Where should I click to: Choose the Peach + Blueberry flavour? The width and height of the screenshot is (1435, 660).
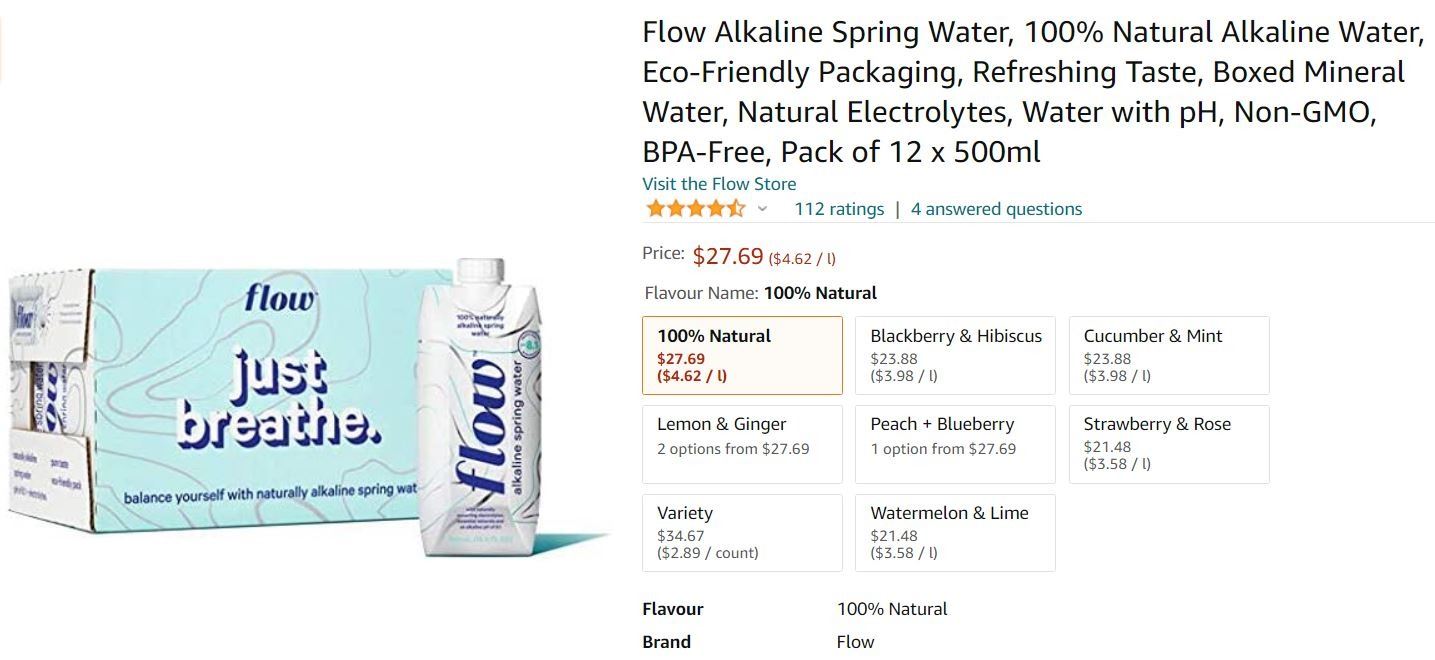coord(955,443)
